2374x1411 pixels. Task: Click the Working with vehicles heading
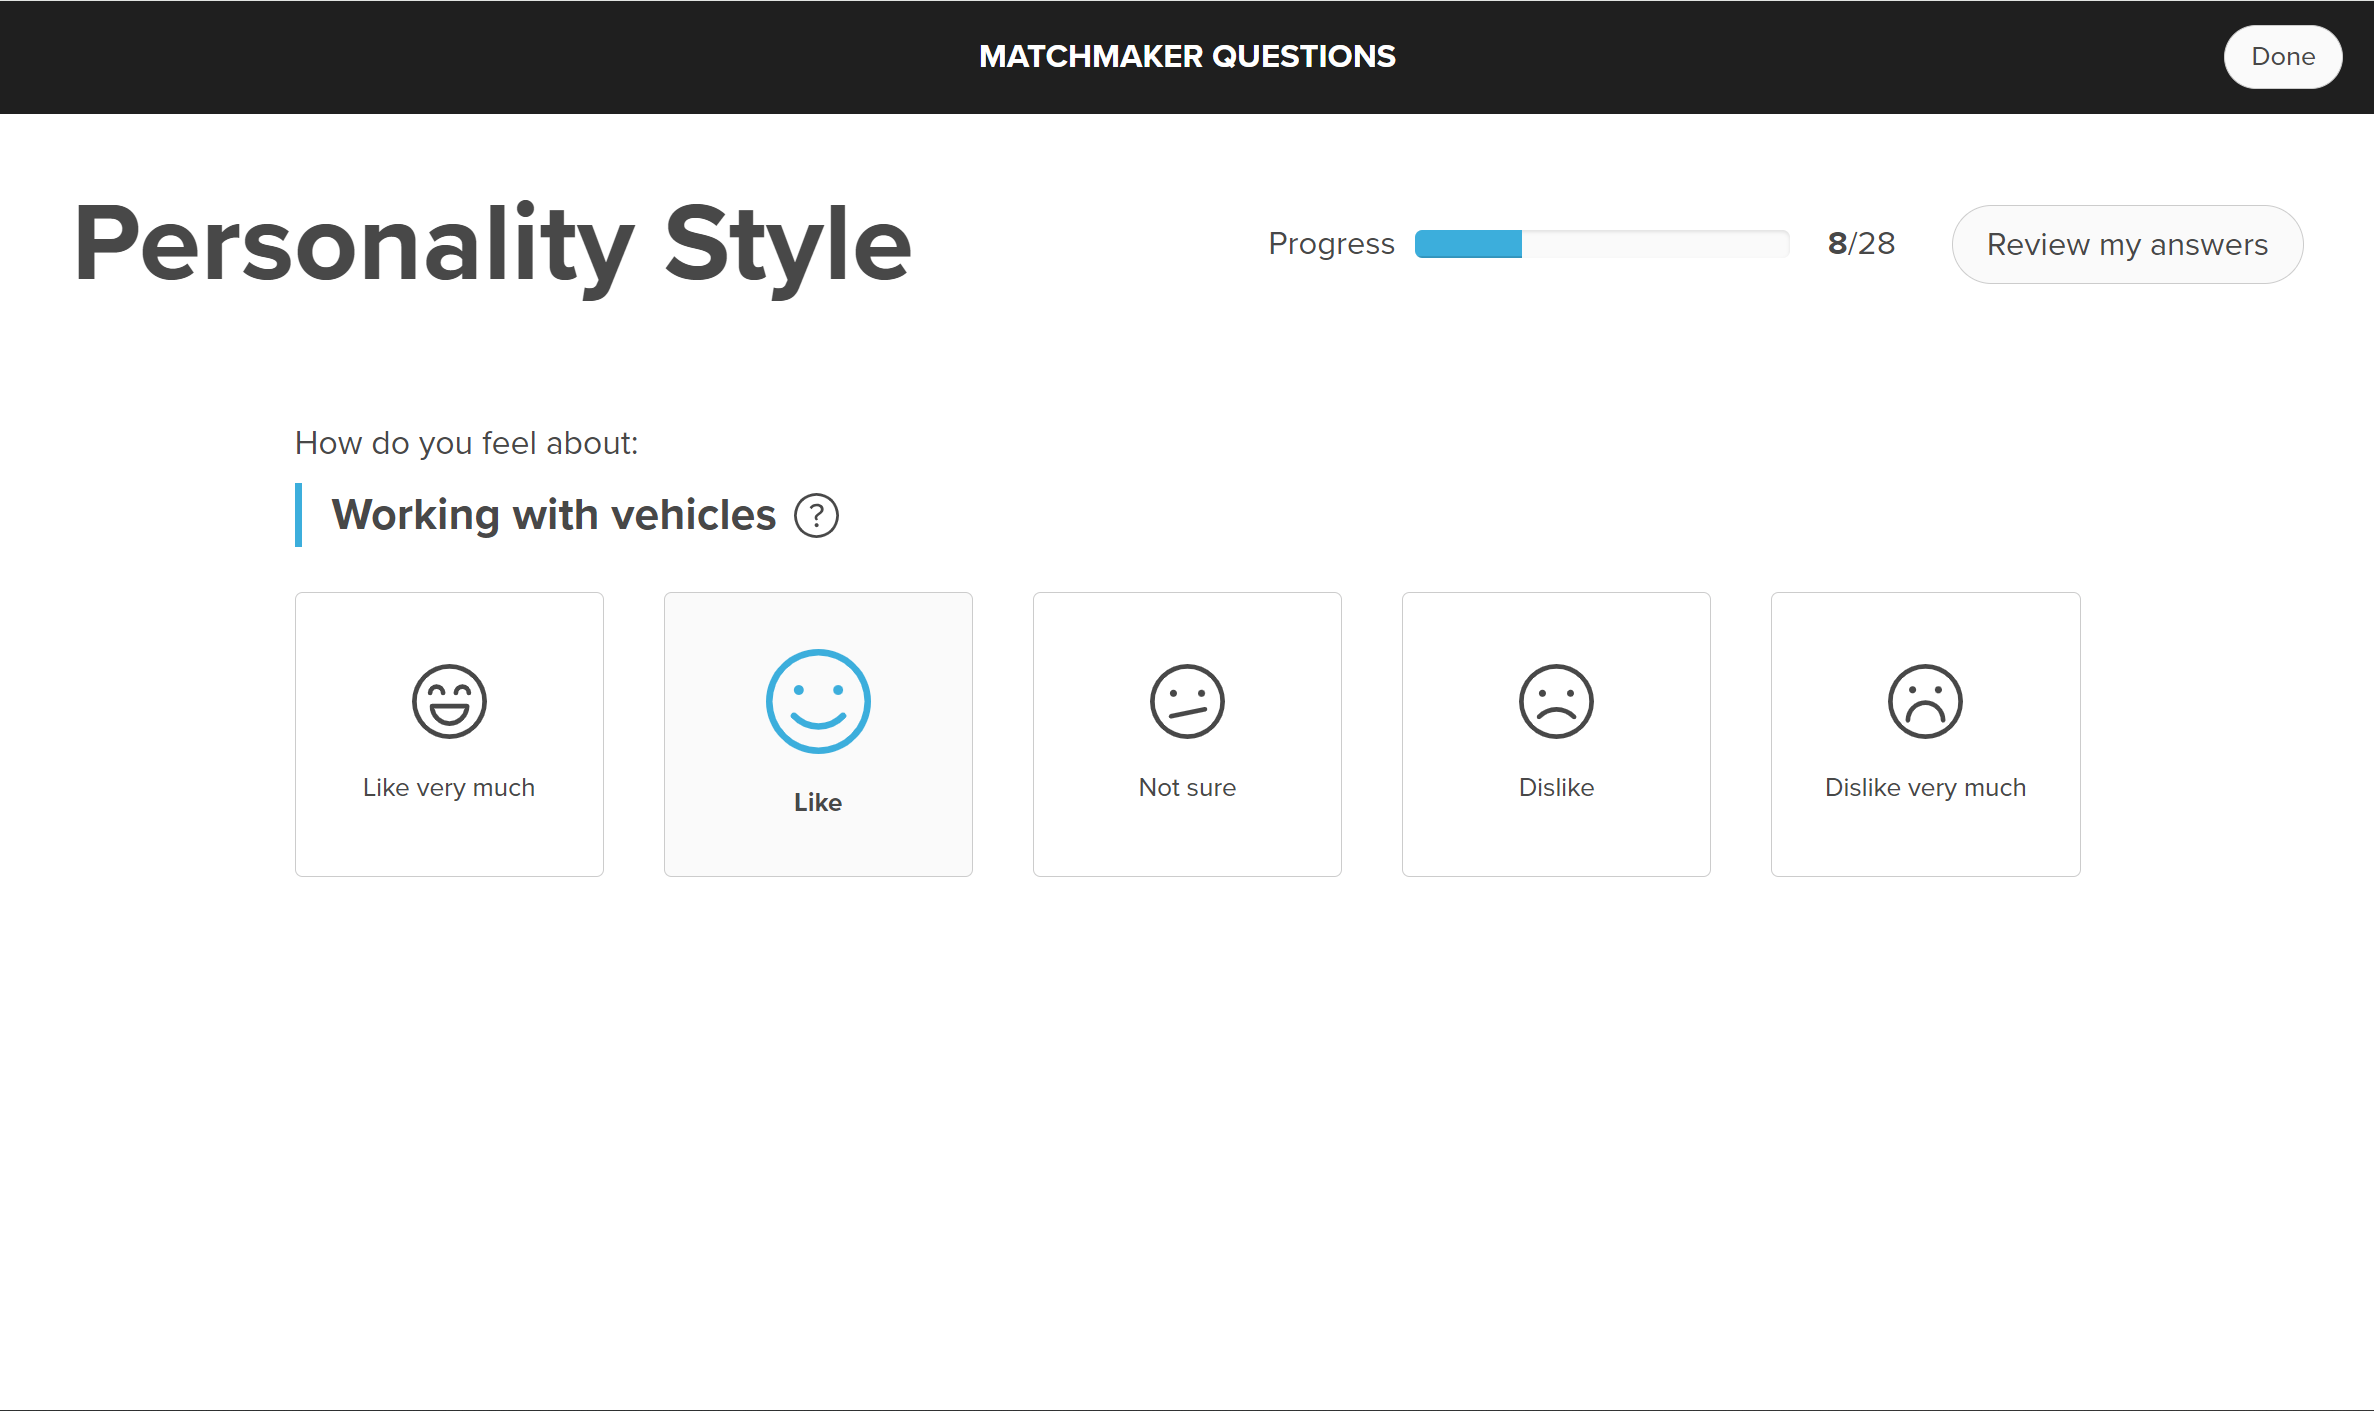coord(553,515)
